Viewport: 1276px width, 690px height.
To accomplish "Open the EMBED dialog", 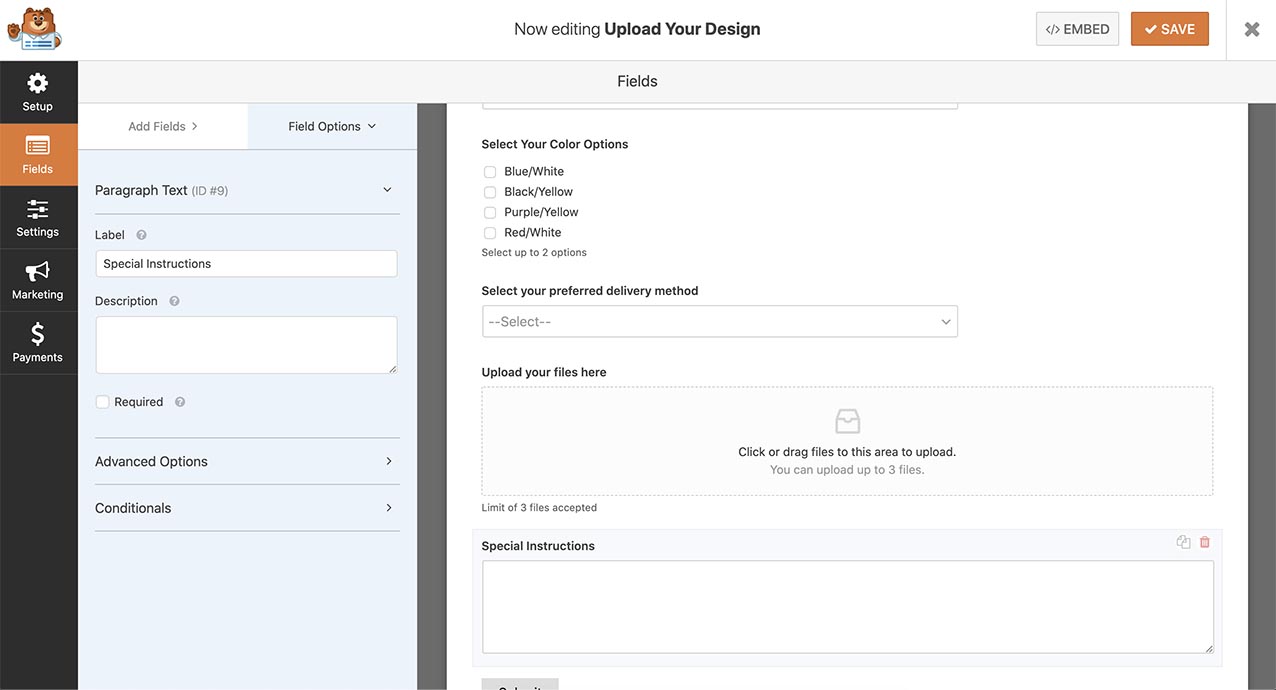I will 1077,28.
